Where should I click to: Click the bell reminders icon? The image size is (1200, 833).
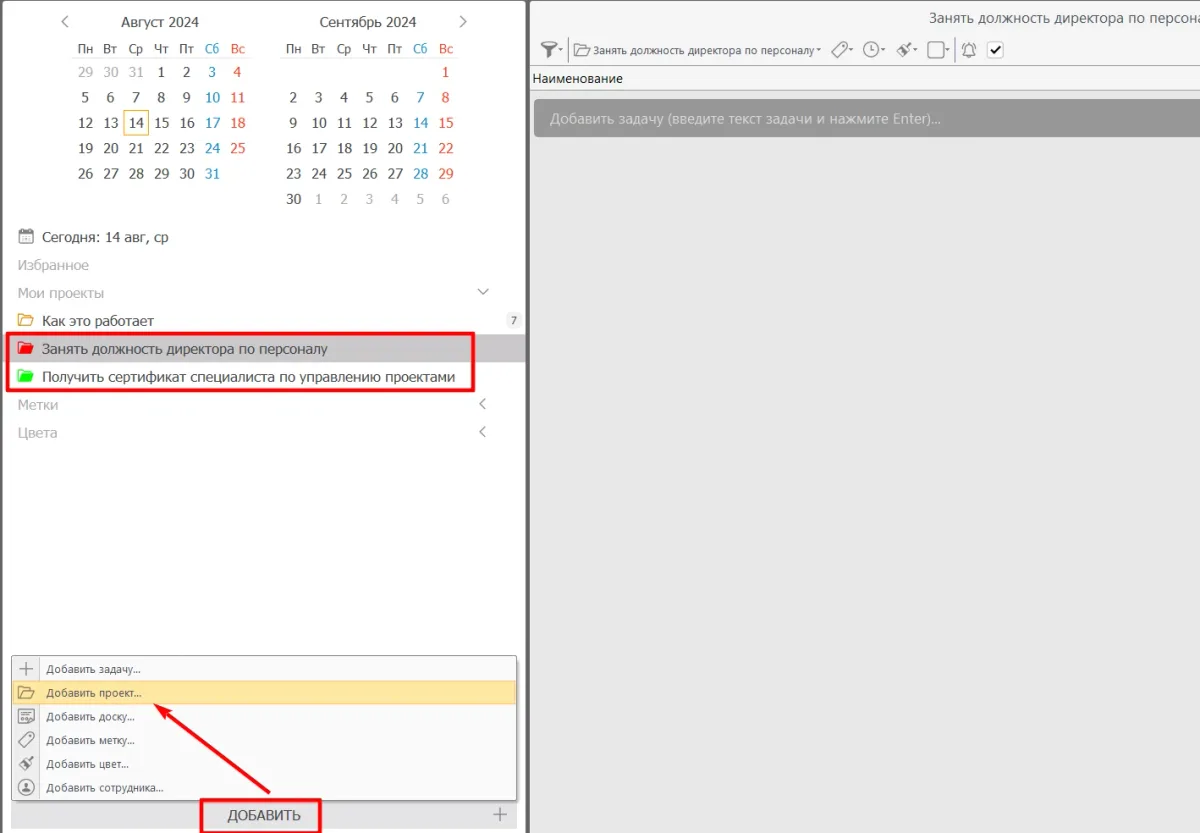(968, 49)
